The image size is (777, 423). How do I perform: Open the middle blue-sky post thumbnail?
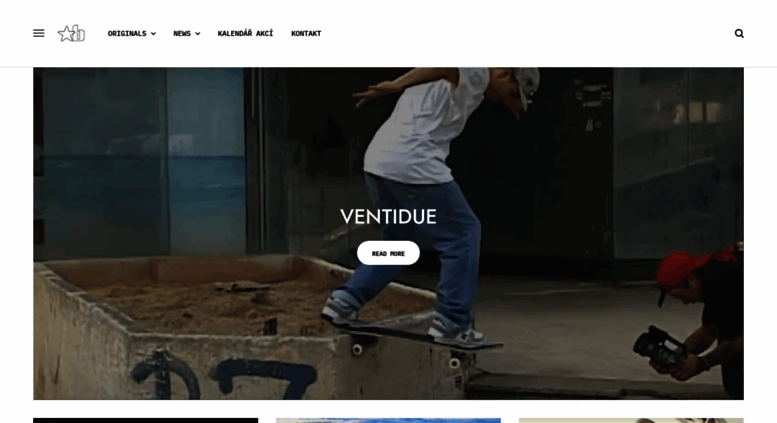(x=388, y=421)
